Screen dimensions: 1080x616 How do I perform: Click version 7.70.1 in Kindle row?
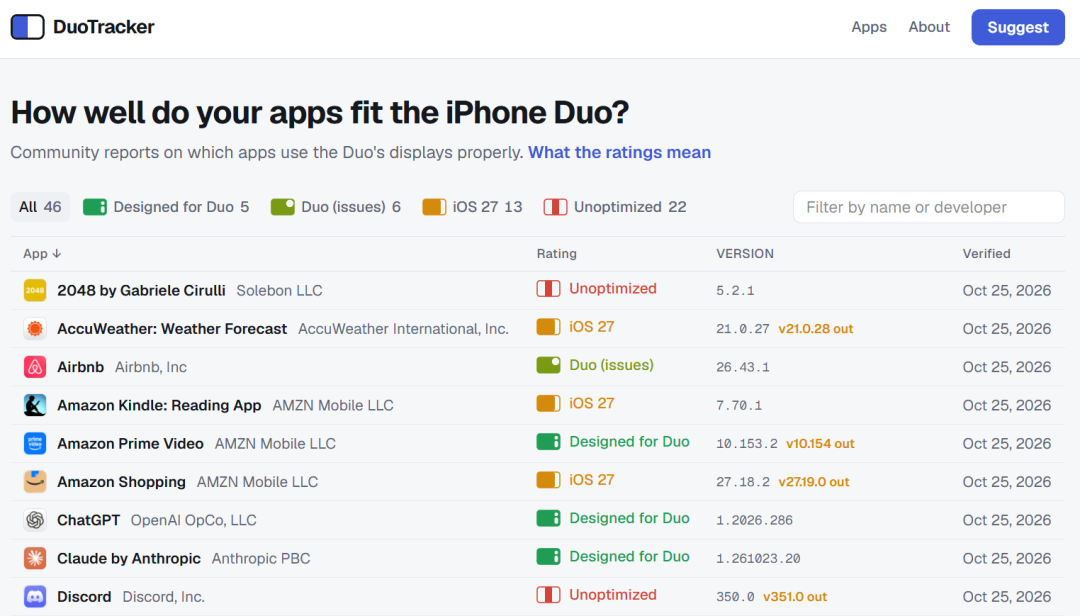point(739,405)
